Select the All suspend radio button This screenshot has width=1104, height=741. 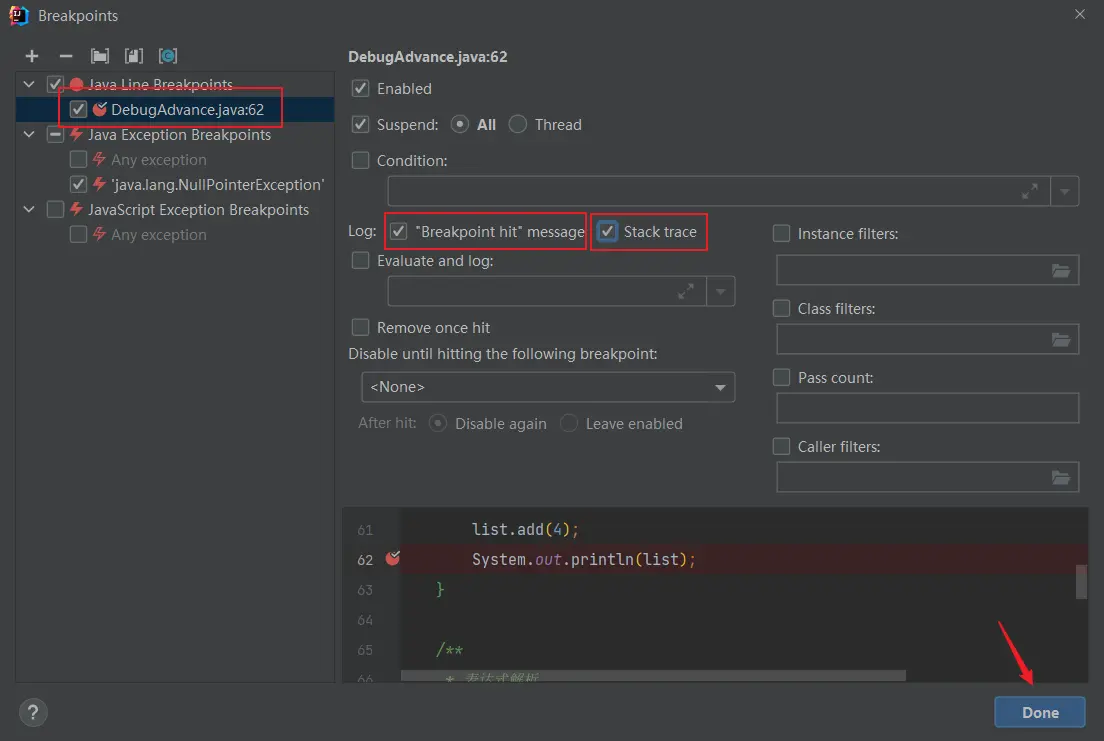460,124
